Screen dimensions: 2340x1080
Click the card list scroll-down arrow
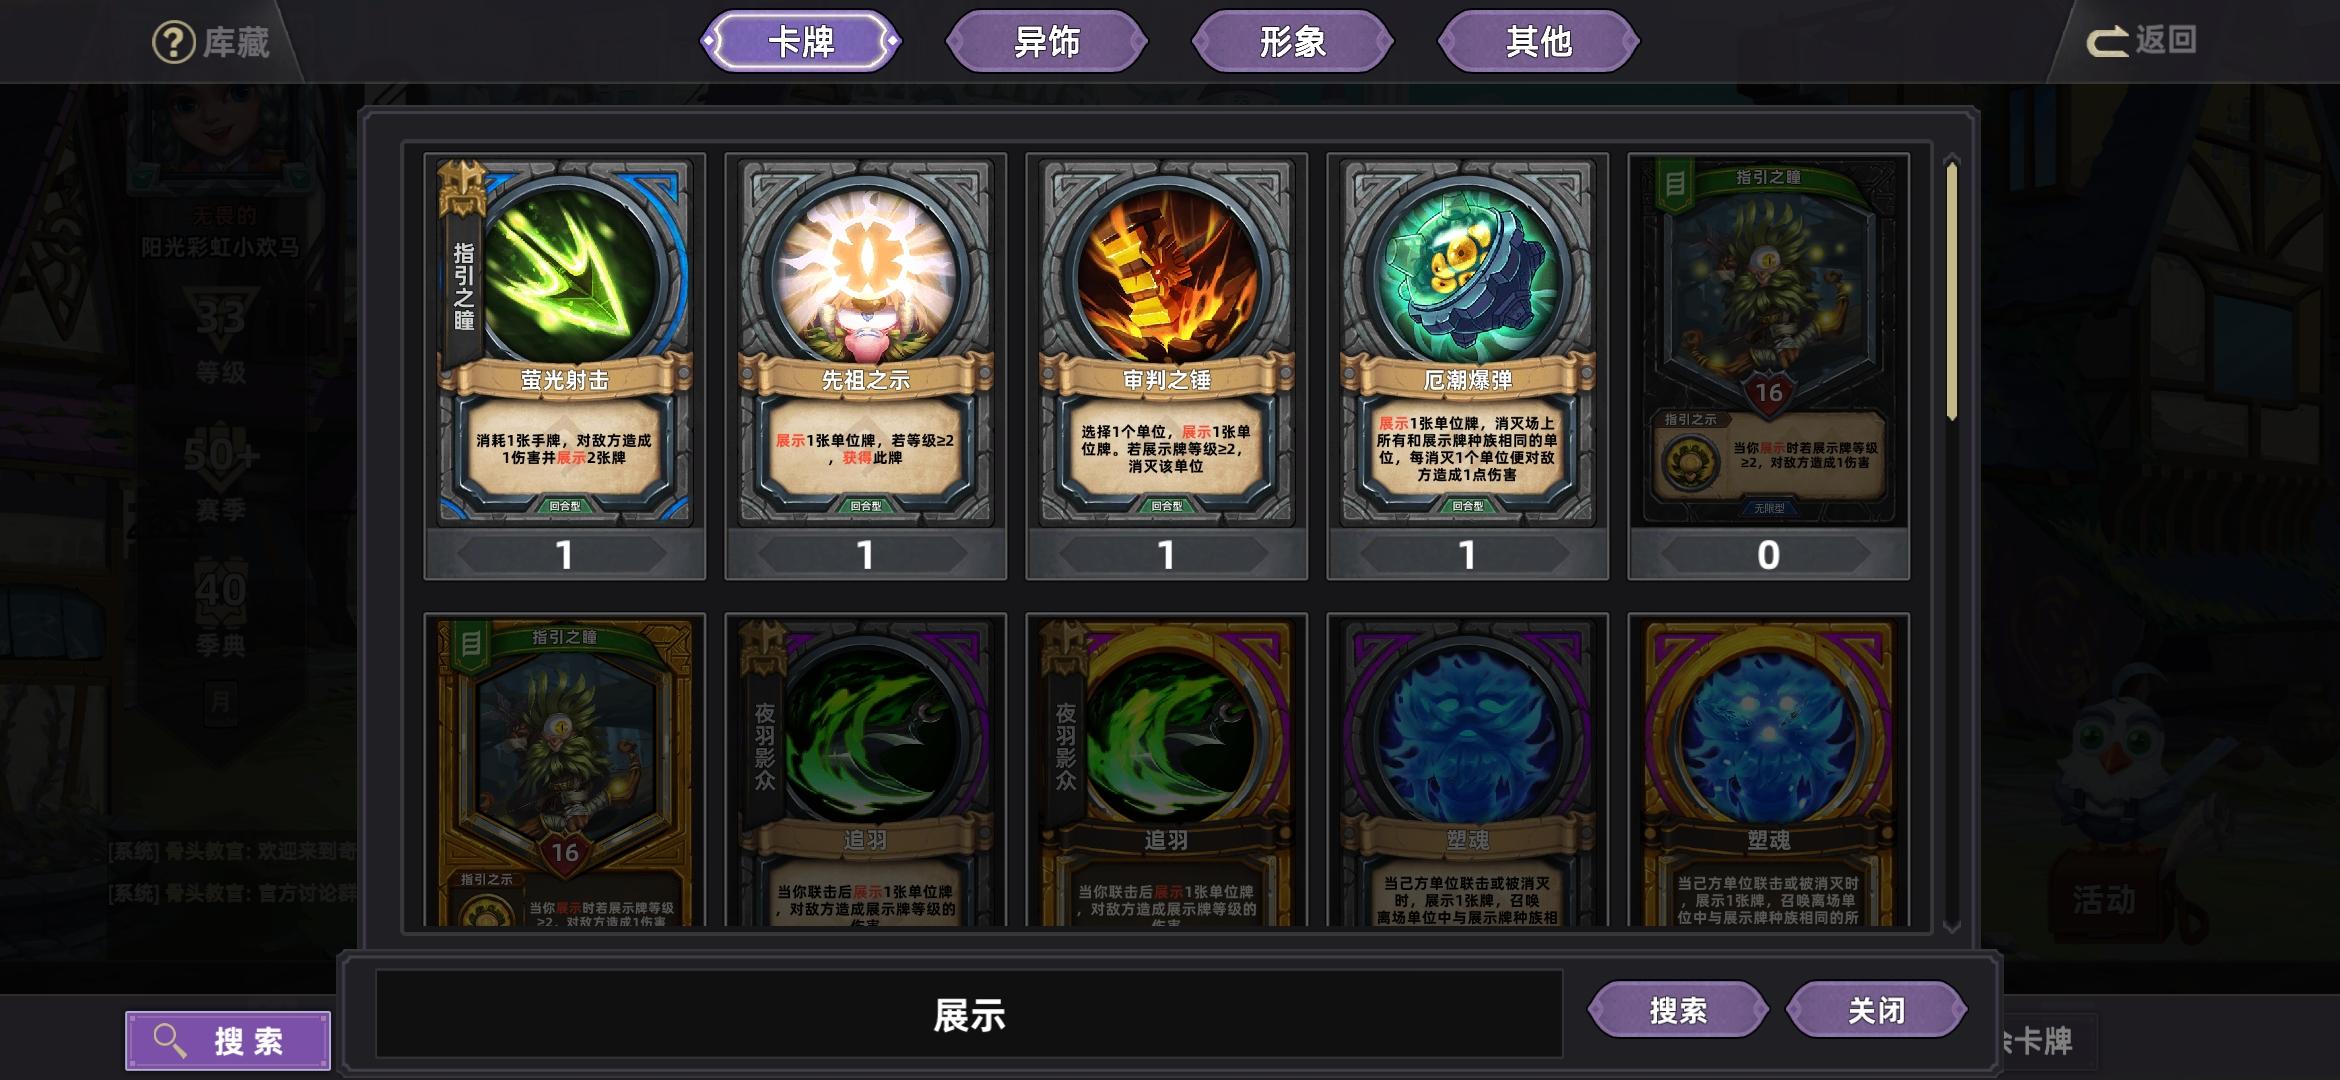[x=1951, y=926]
